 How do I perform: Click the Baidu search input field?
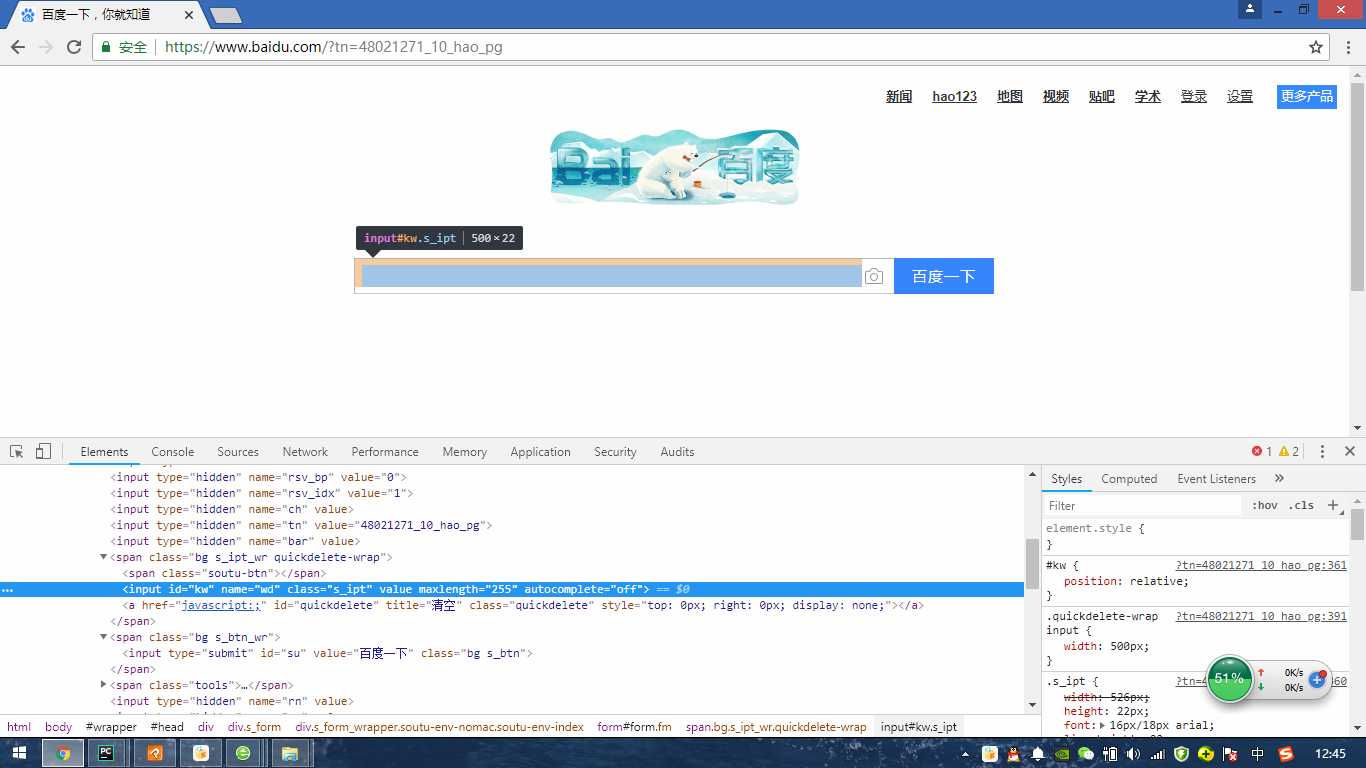(611, 276)
